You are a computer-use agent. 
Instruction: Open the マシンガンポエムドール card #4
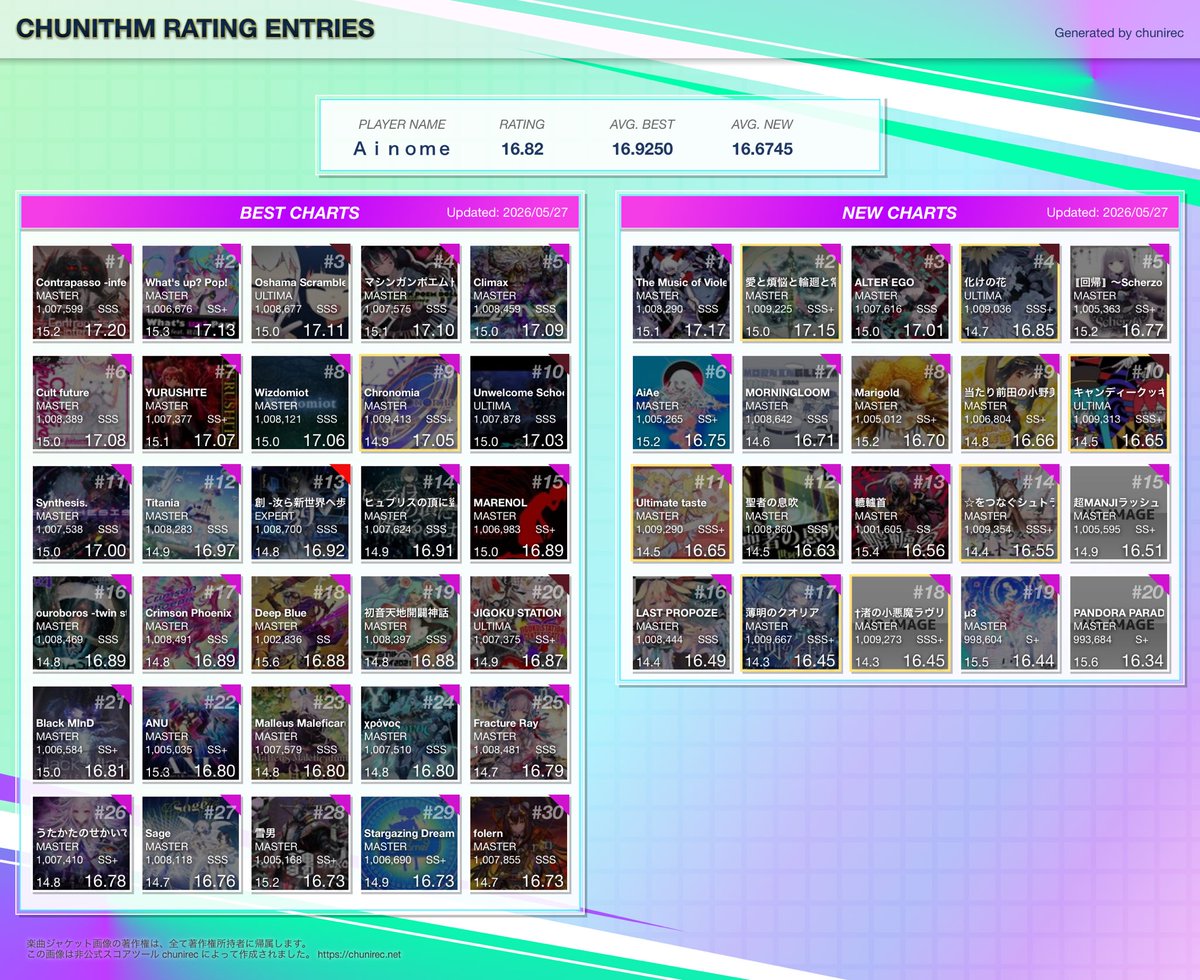410,293
